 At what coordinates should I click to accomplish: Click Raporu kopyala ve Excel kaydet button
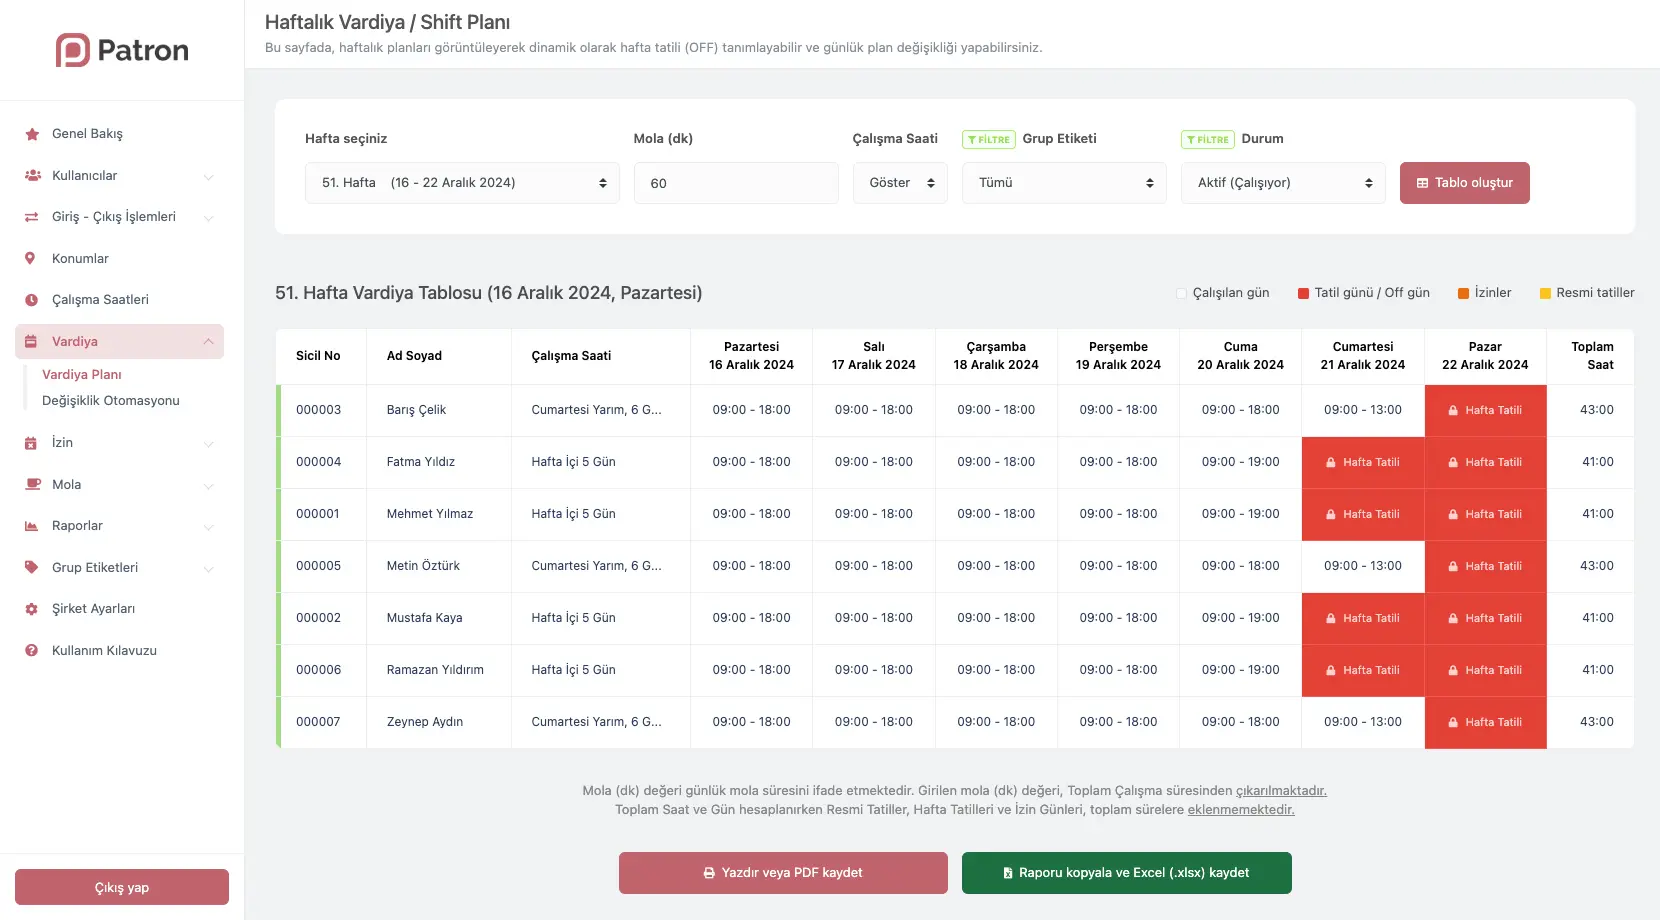(1126, 873)
